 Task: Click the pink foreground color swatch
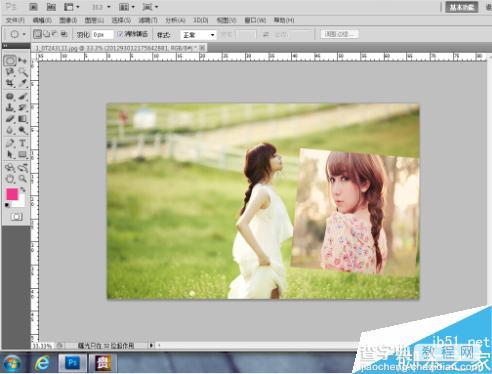pos(12,194)
